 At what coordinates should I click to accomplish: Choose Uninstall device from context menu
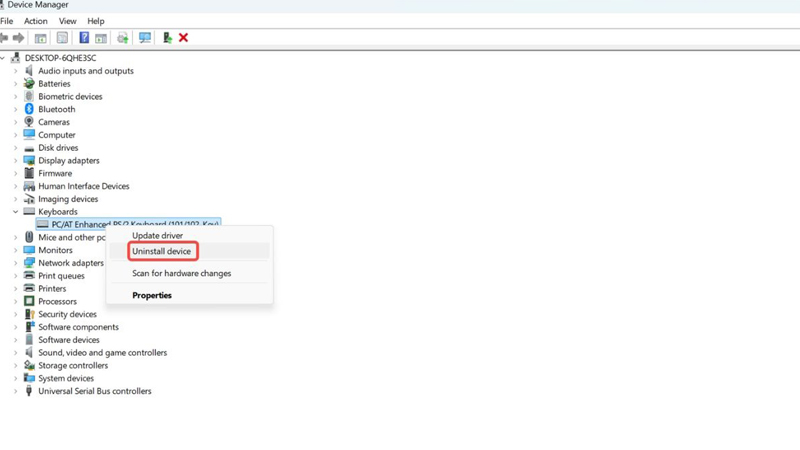[x=161, y=252]
